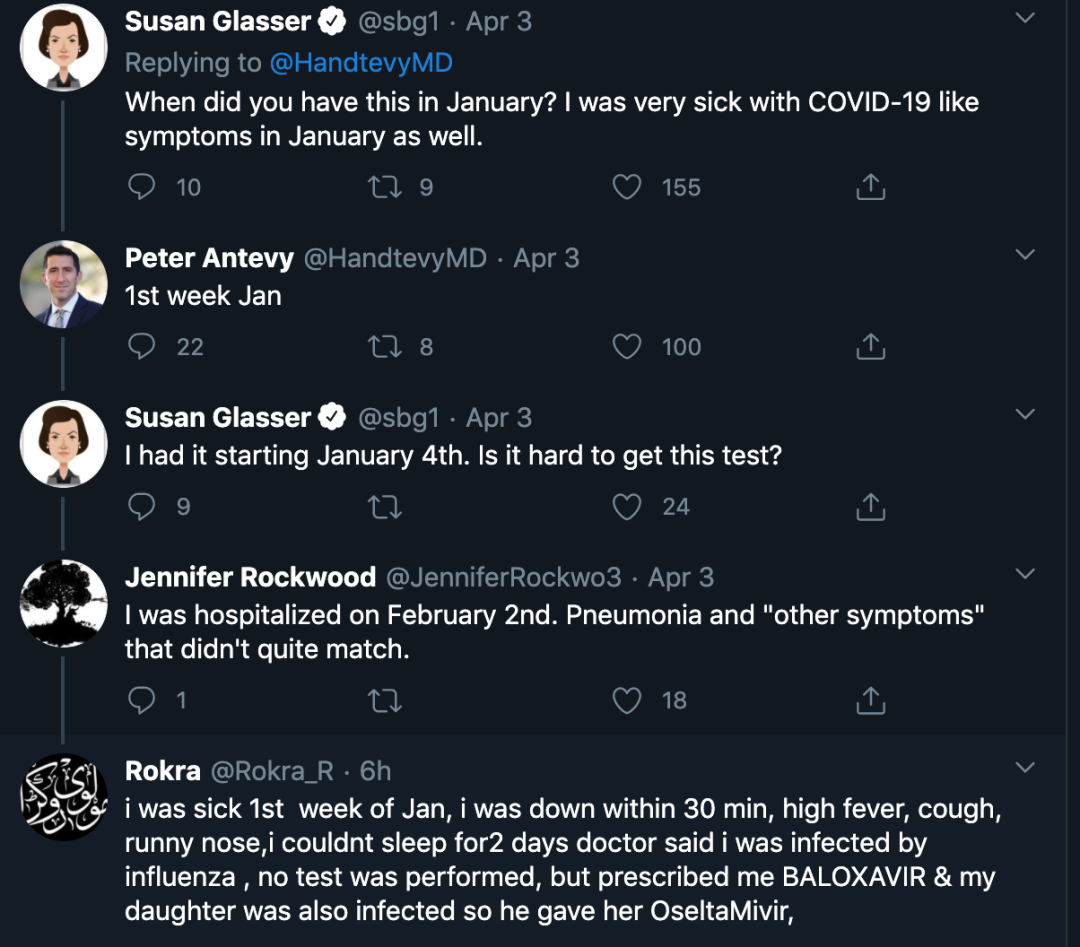Retweet Peter Antevy's '1st week Jan' tweet

[x=385, y=347]
